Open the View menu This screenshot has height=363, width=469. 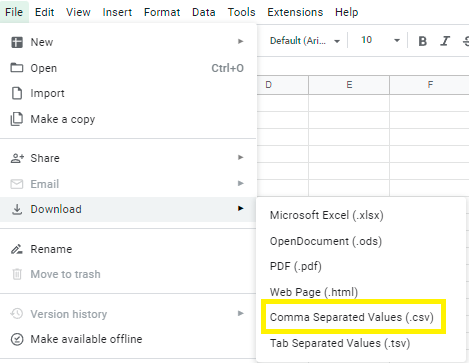tap(78, 12)
